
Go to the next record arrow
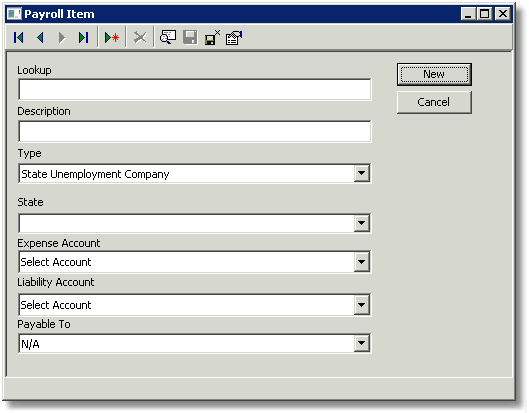(x=62, y=37)
